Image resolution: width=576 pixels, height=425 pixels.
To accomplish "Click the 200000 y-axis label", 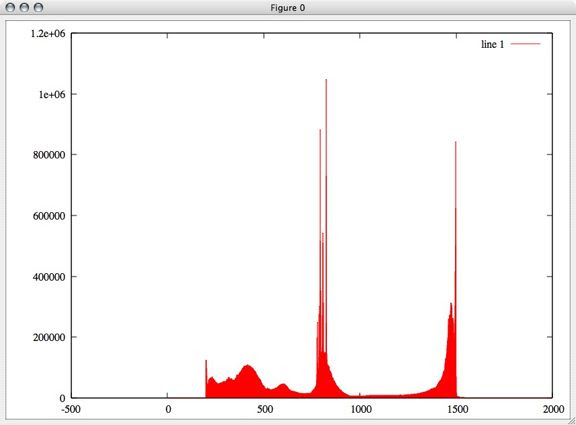I will click(49, 337).
